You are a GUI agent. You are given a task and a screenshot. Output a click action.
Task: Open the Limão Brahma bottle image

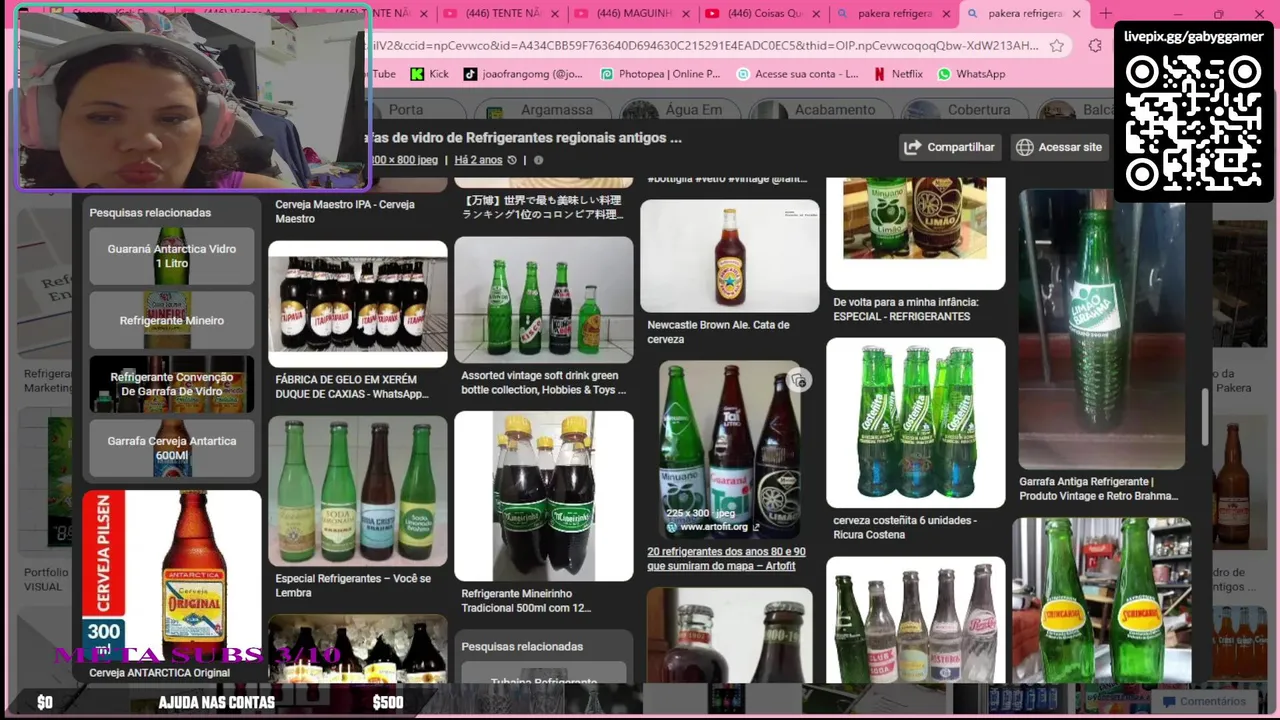pos(1102,329)
